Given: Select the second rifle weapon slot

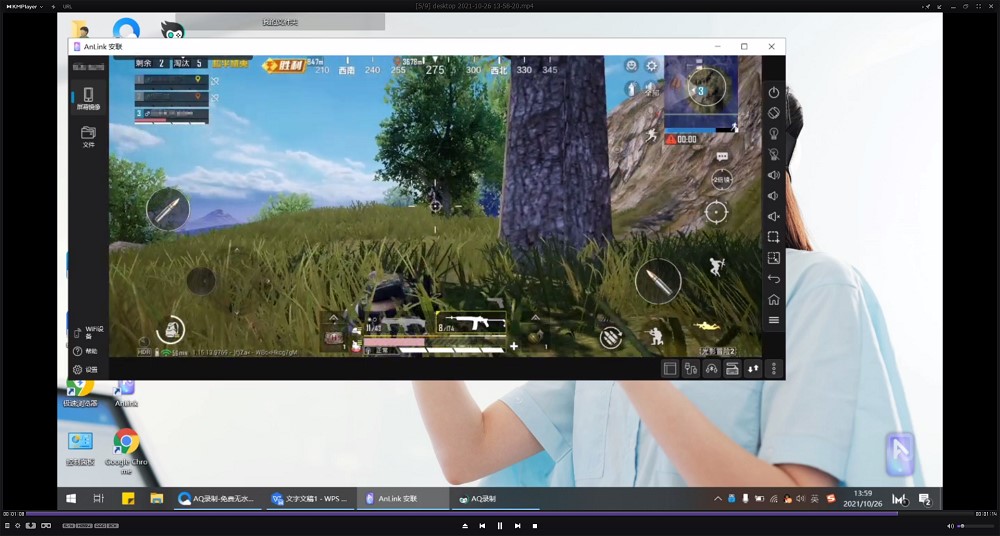Looking at the screenshot, I should [x=472, y=324].
